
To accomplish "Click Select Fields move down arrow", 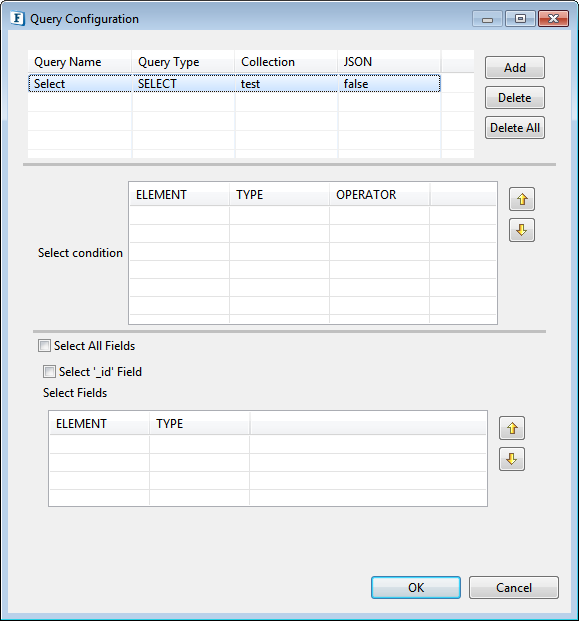I will [x=512, y=459].
